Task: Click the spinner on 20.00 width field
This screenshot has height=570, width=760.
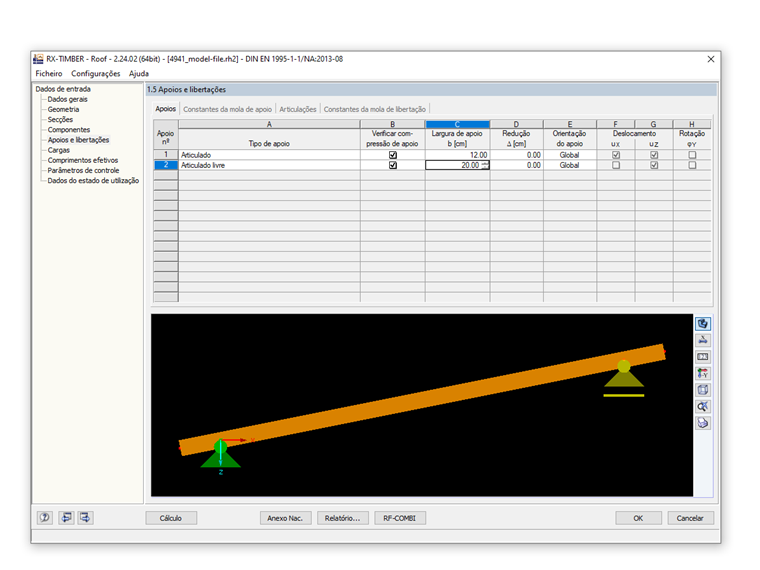Action: click(x=485, y=165)
